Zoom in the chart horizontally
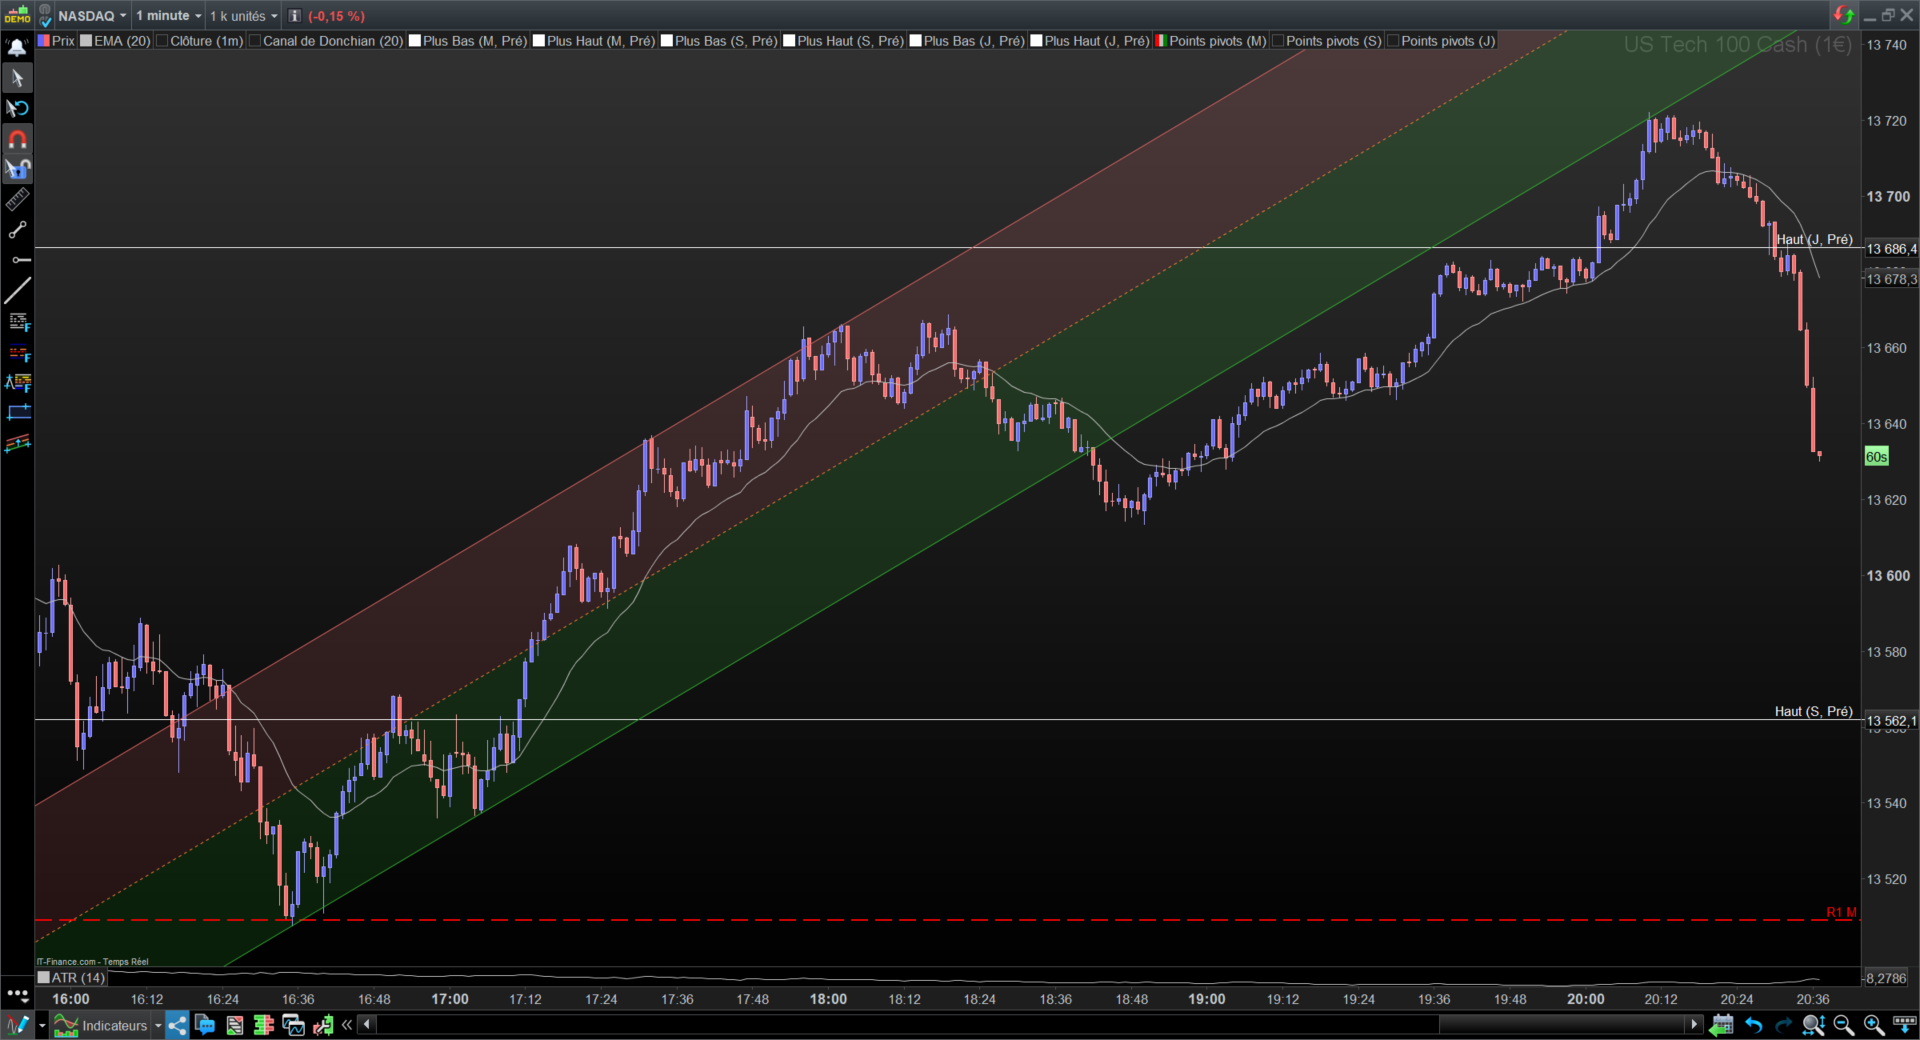Image resolution: width=1920 pixels, height=1040 pixels. (x=1873, y=1025)
